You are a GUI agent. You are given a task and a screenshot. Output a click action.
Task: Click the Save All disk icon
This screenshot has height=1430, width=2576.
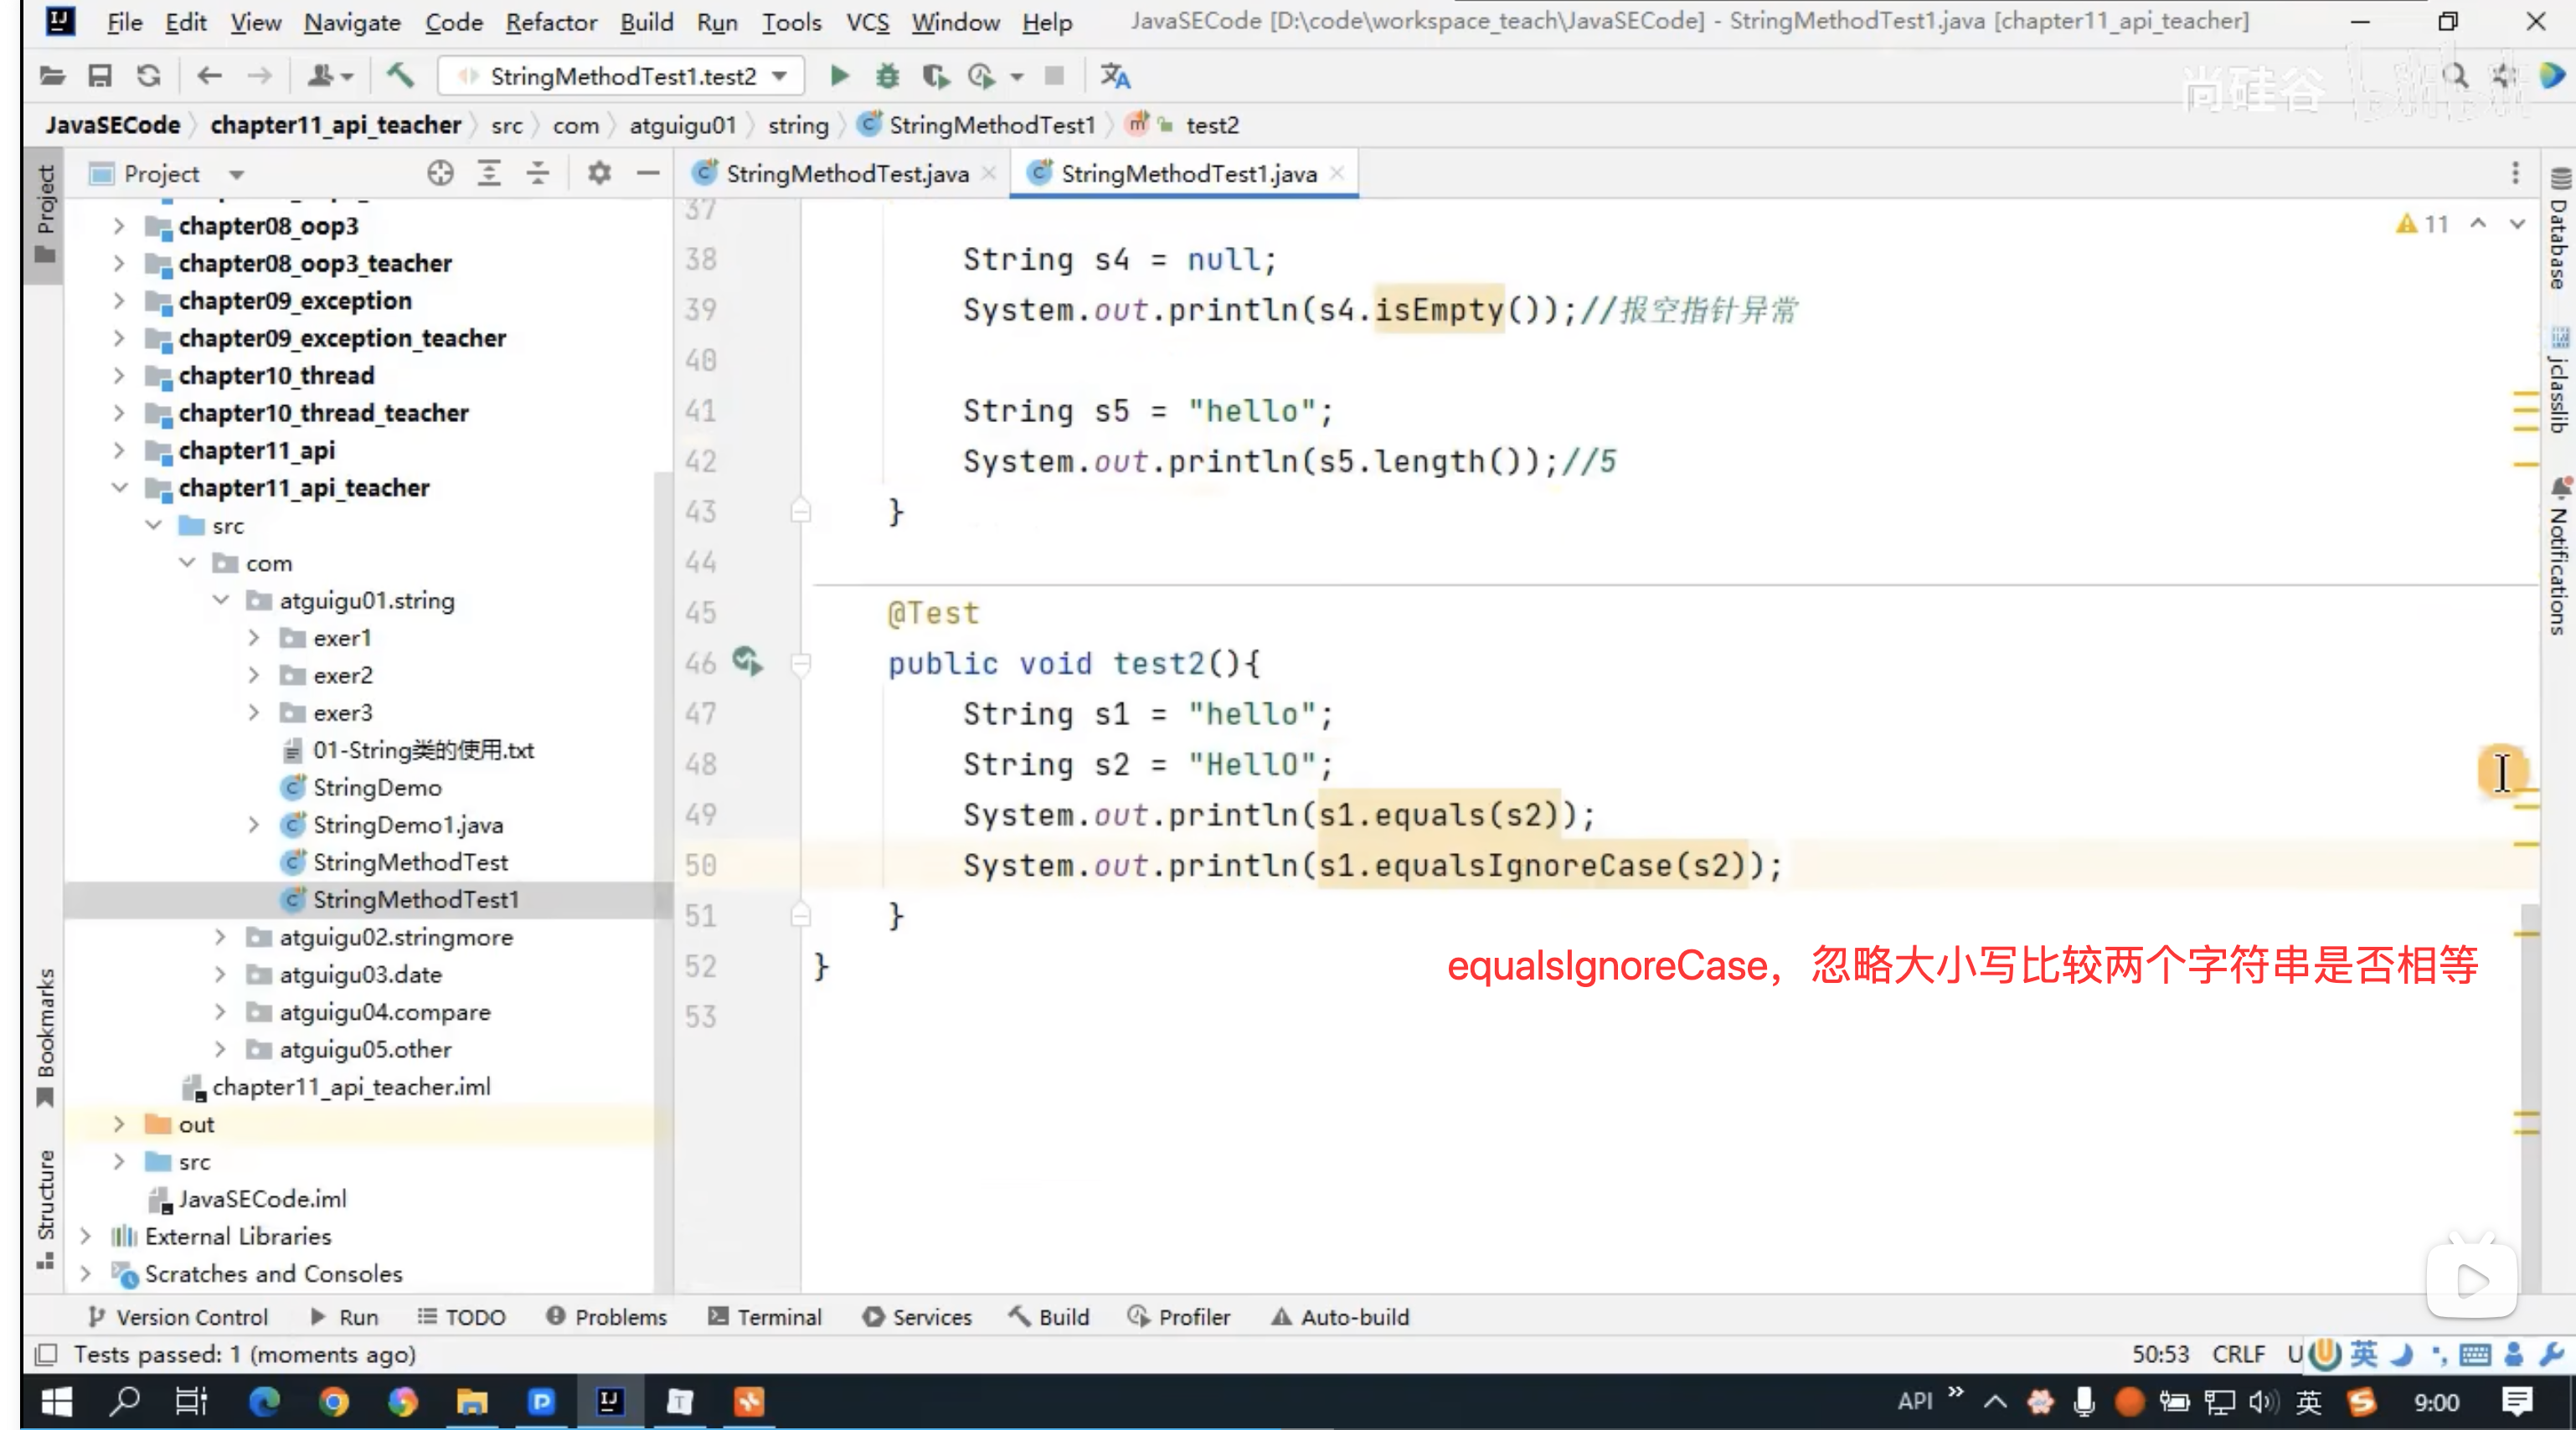(x=100, y=76)
